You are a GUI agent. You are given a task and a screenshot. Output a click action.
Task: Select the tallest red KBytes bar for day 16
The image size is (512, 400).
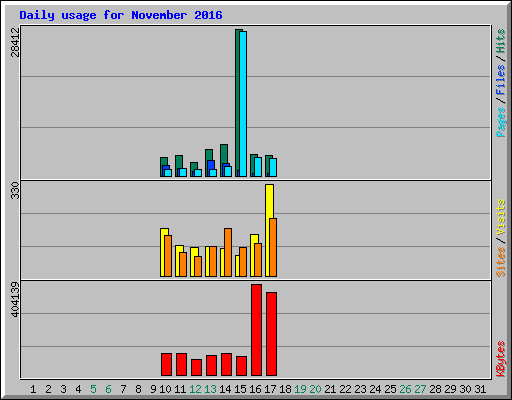(x=256, y=330)
